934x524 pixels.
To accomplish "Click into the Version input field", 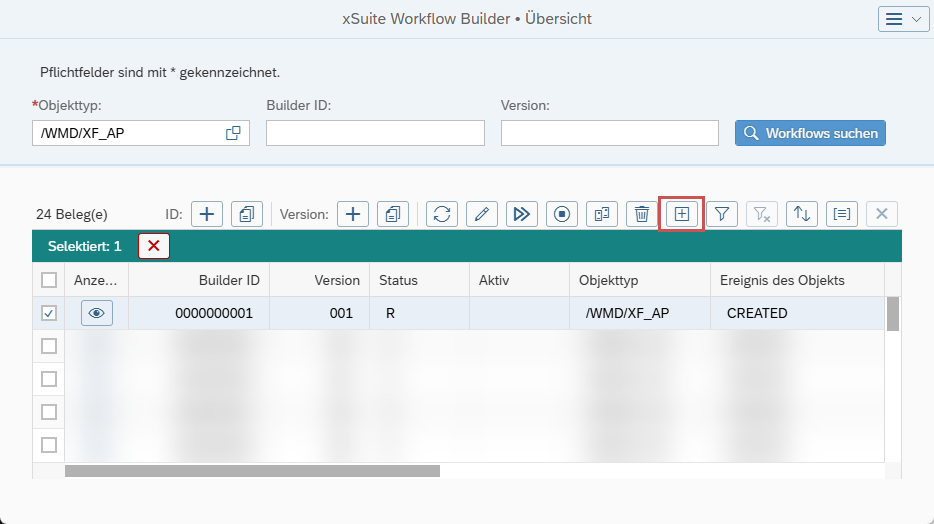I will click(x=609, y=133).
